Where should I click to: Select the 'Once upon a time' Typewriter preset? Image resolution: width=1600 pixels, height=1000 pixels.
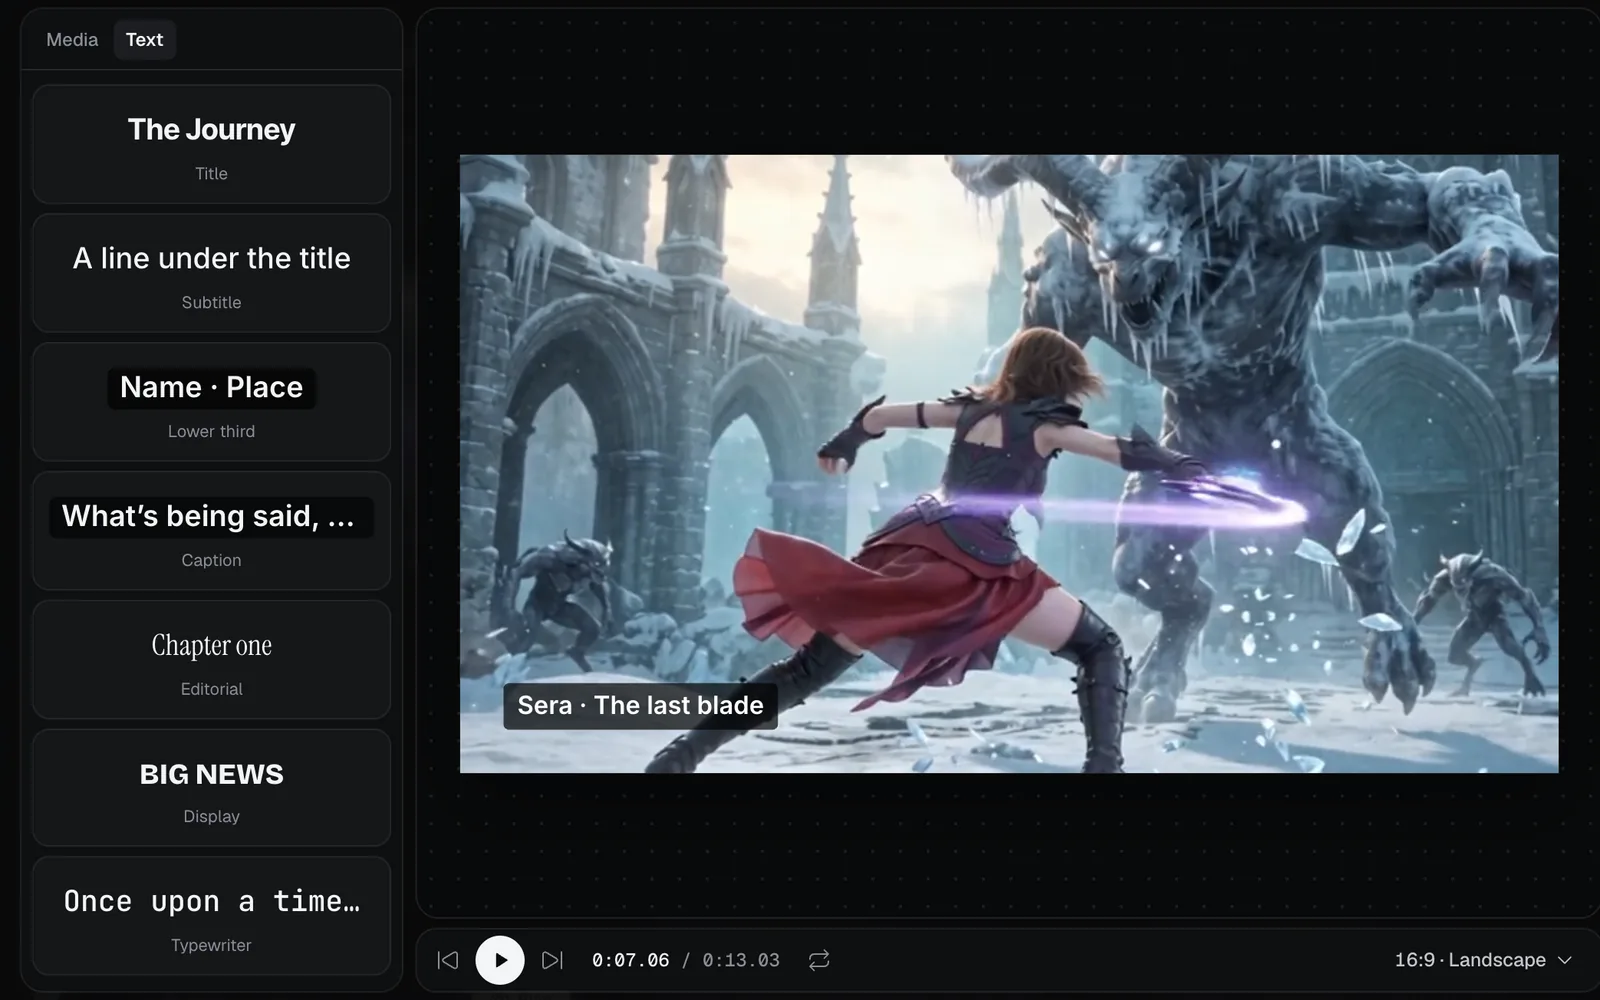pyautogui.click(x=211, y=916)
